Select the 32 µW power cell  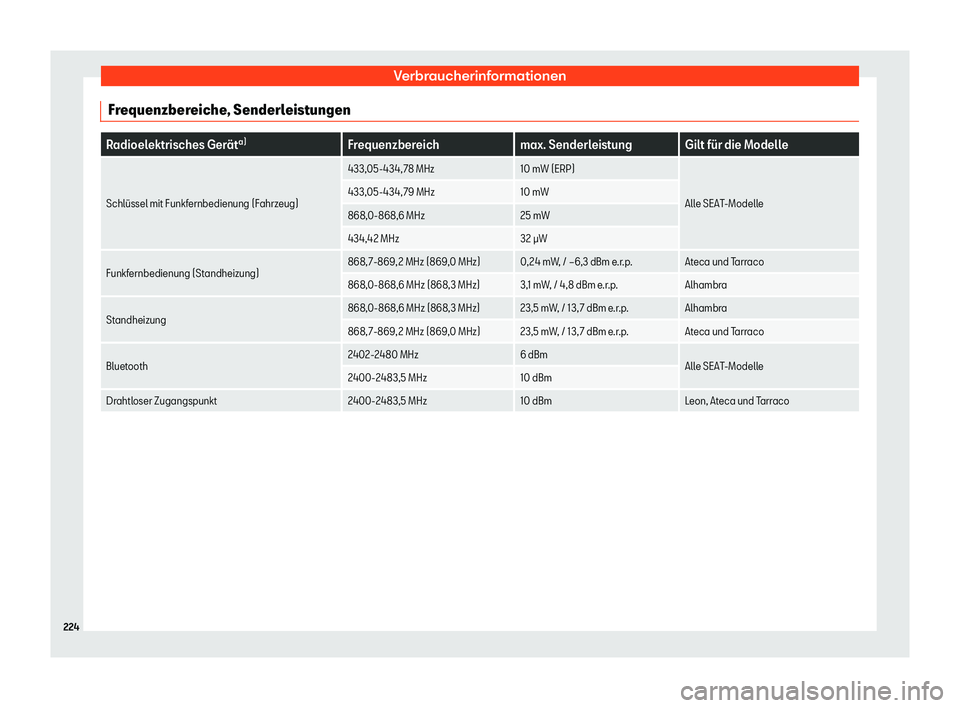click(x=534, y=239)
